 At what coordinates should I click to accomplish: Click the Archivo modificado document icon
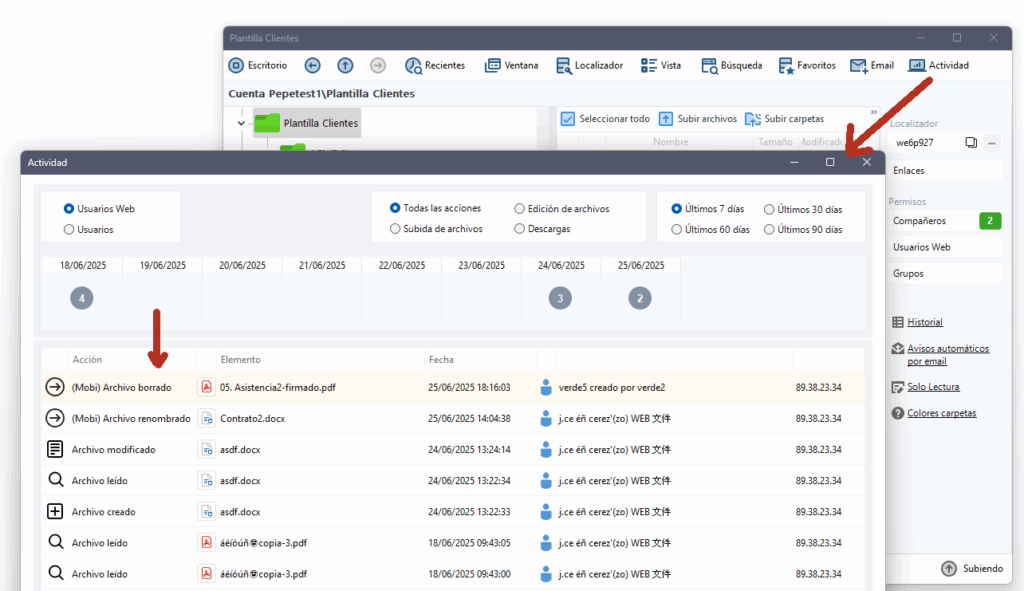[x=55, y=449]
